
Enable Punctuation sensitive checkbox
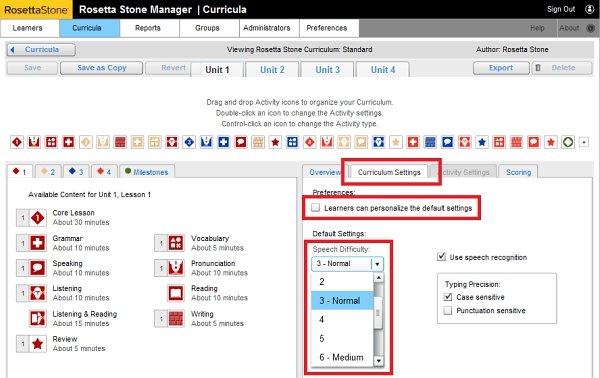448,310
